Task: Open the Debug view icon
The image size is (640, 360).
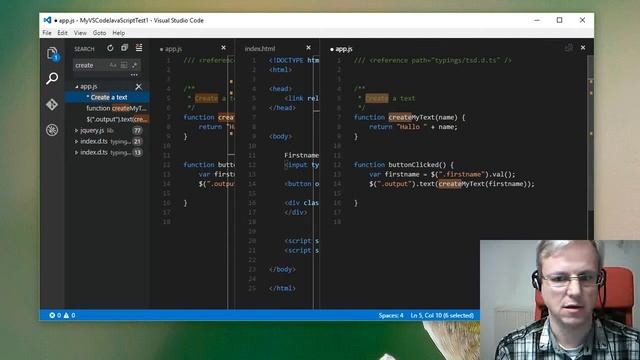Action: pos(52,130)
